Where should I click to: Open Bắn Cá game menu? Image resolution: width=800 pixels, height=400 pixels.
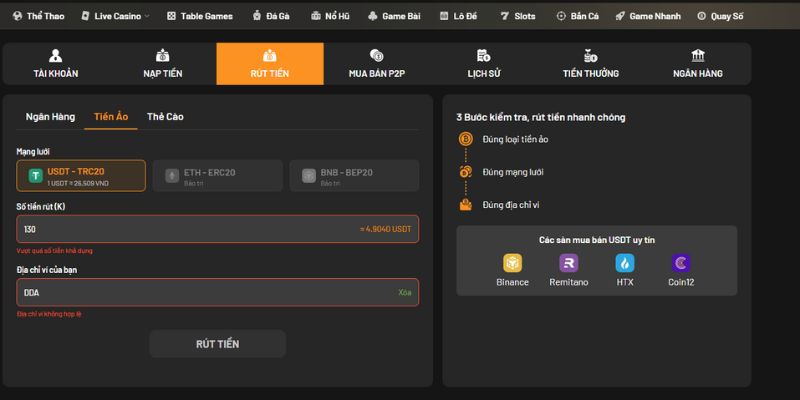pos(578,16)
